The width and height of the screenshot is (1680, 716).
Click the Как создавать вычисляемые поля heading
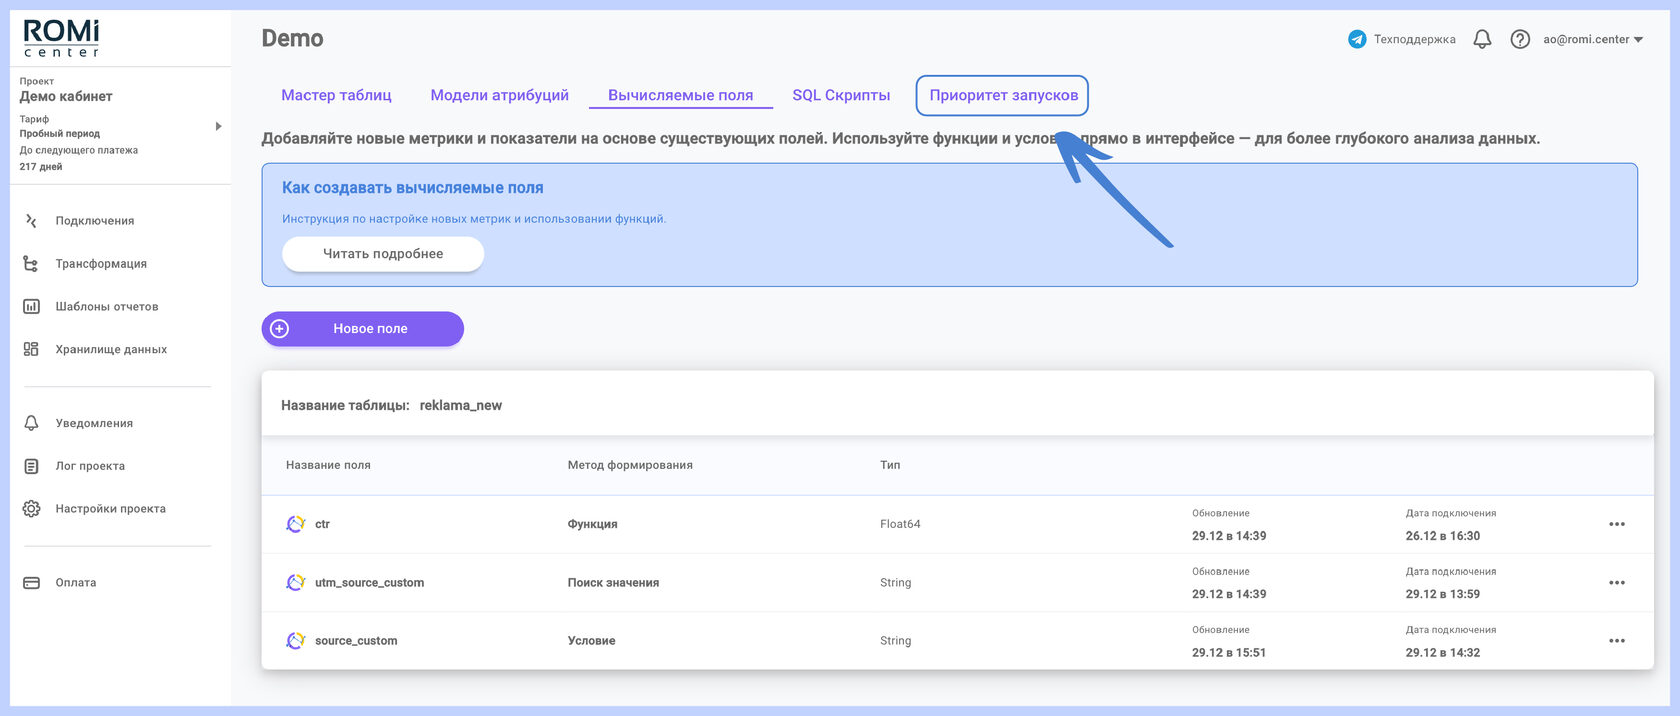tap(413, 188)
